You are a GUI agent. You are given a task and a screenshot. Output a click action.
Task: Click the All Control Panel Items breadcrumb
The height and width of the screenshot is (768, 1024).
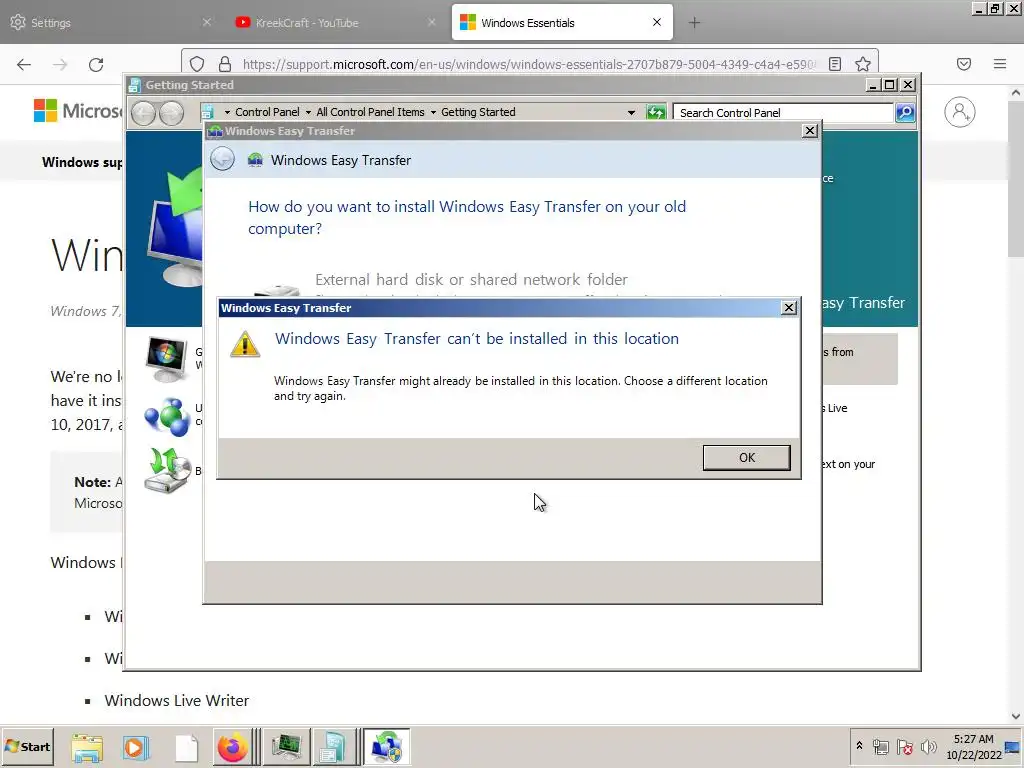[370, 112]
